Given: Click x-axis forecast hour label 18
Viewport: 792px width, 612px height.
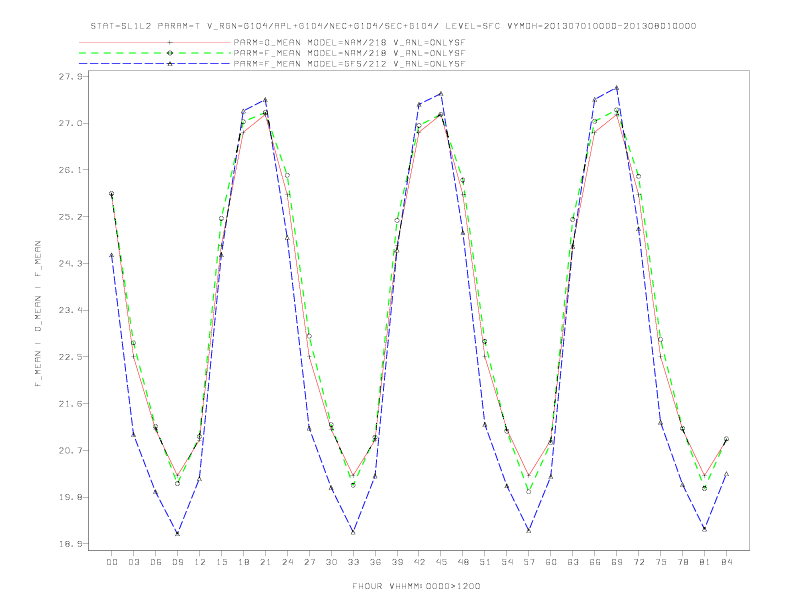Looking at the screenshot, I should click(243, 562).
